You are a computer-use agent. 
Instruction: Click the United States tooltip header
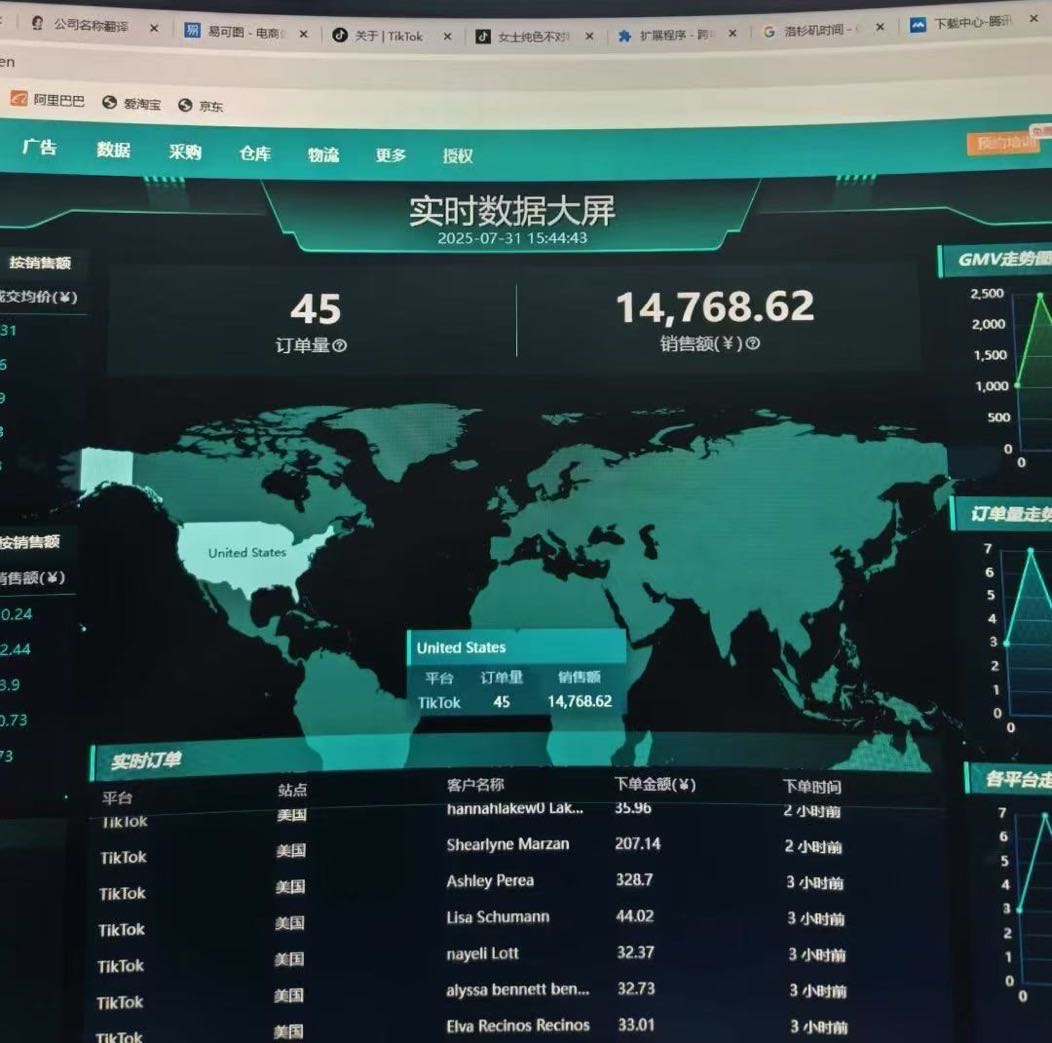(x=517, y=647)
